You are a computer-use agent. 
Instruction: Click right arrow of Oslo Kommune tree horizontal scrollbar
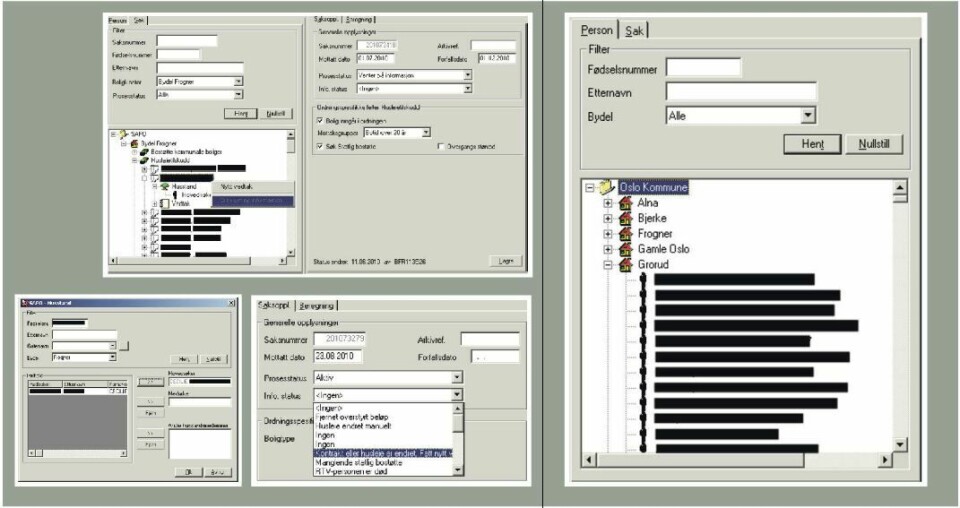tap(885, 459)
